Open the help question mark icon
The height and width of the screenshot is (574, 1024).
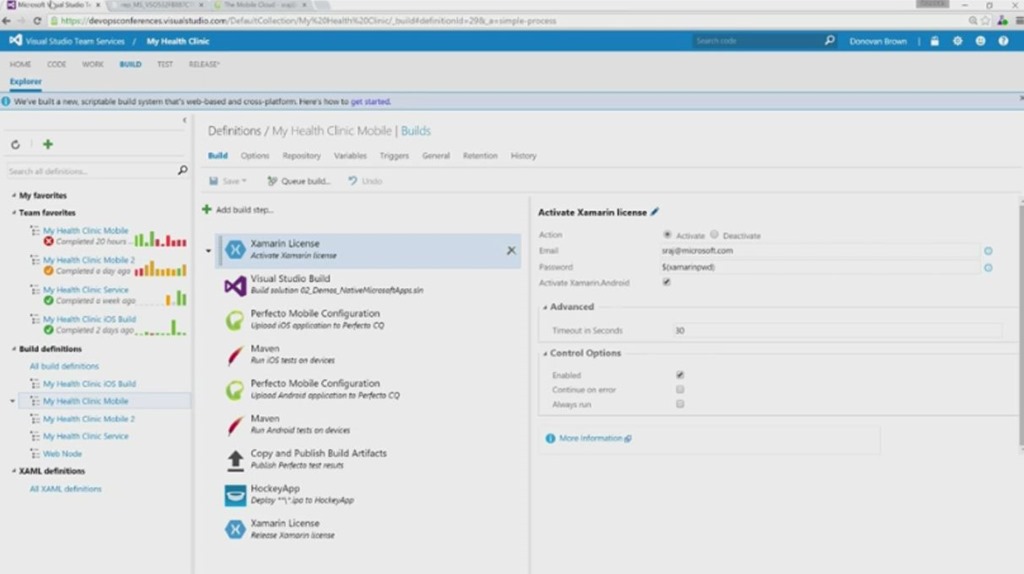(x=1003, y=41)
